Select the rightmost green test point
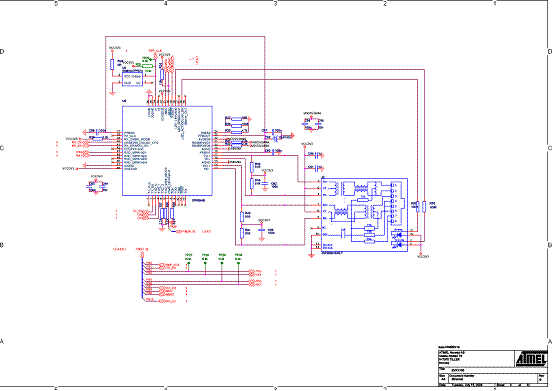Screen dimensions: 553x391 238,262
